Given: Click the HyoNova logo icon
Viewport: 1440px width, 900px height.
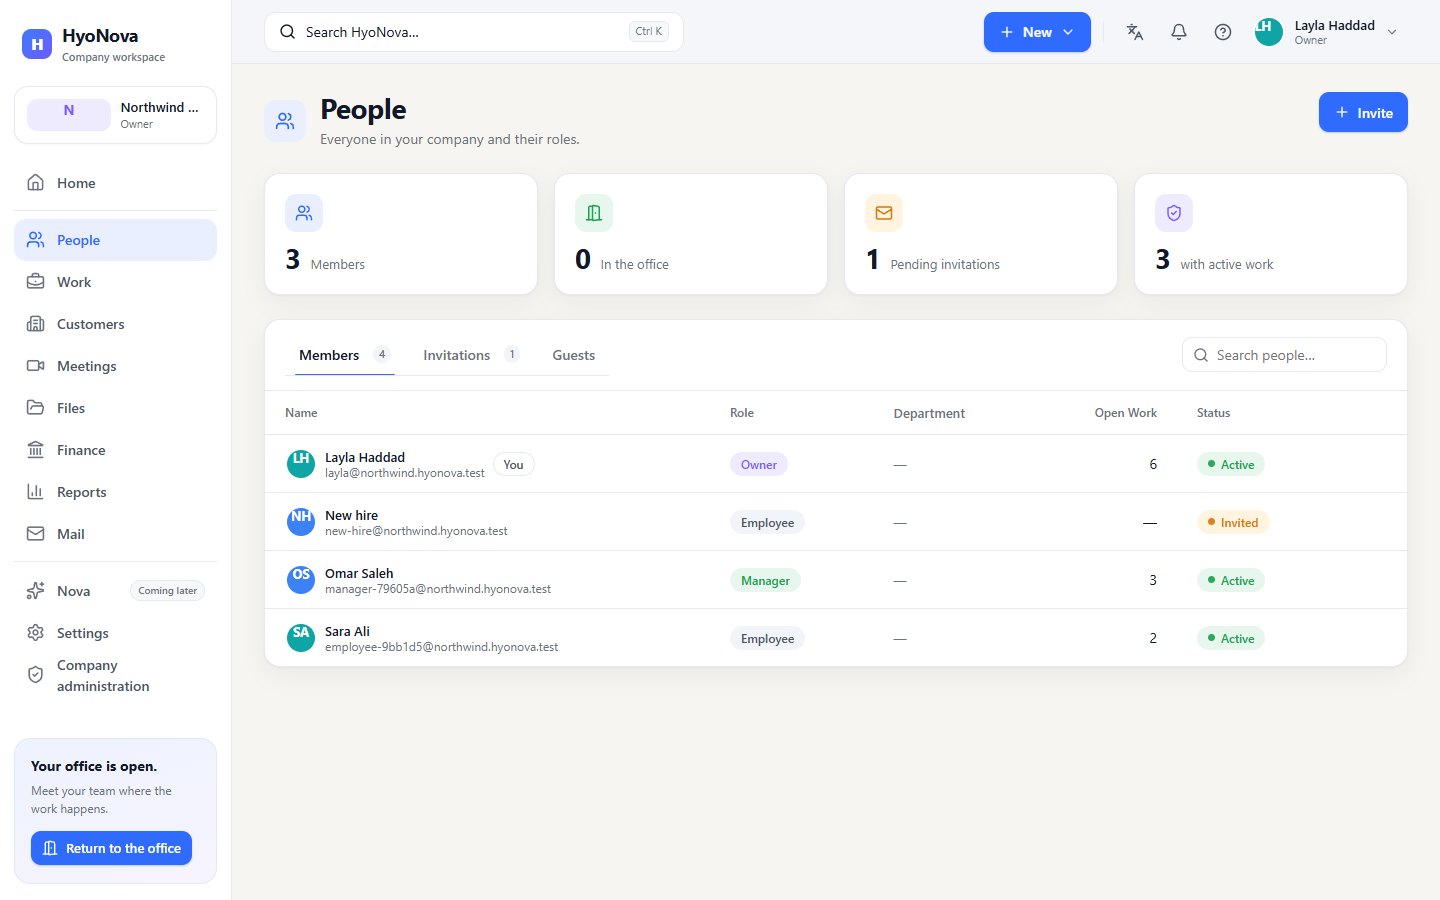Looking at the screenshot, I should coord(37,44).
